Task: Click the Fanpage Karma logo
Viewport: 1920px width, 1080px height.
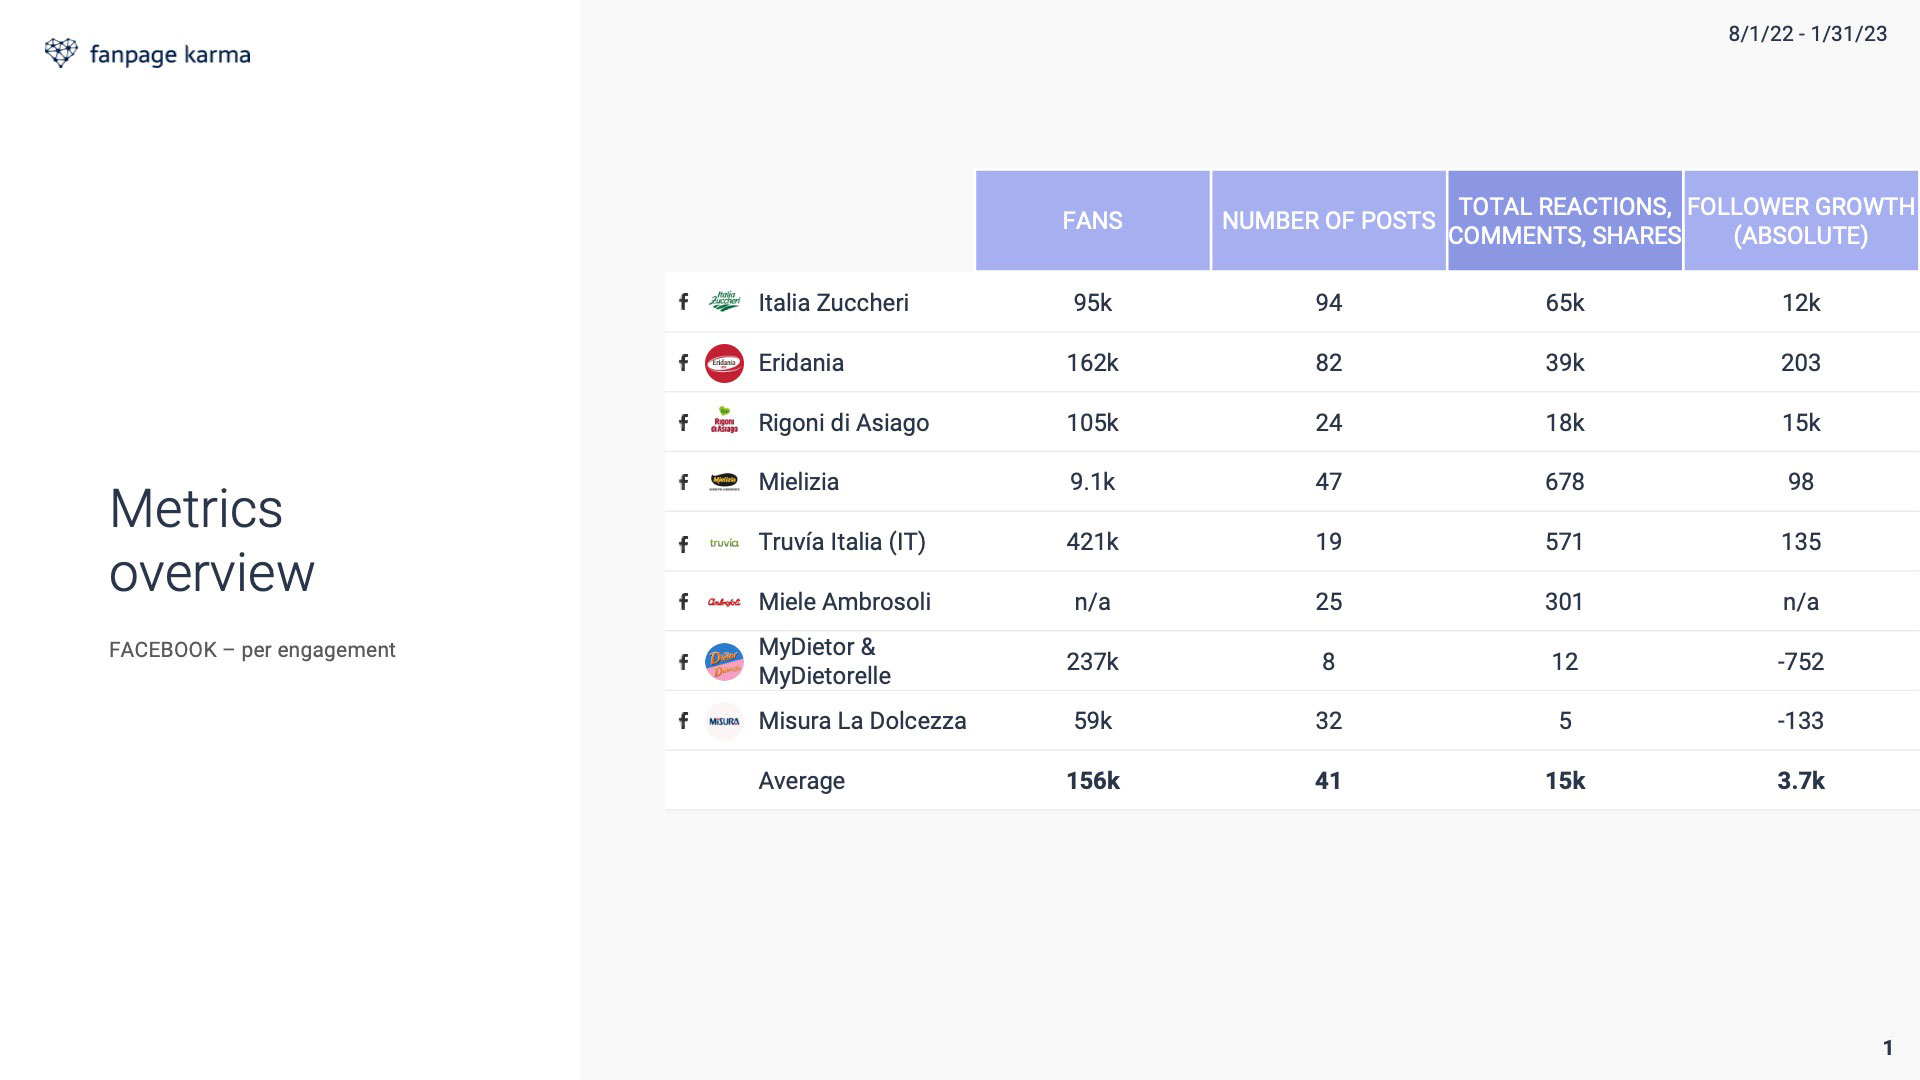Action: (147, 54)
